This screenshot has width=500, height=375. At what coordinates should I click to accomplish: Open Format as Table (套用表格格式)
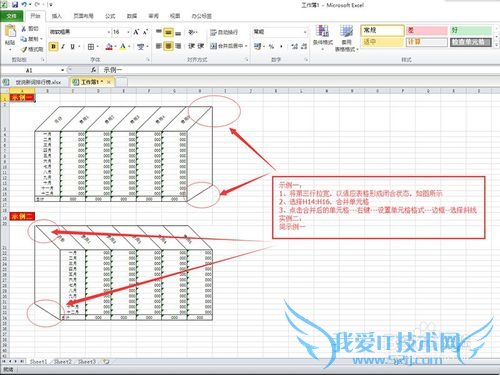point(347,38)
